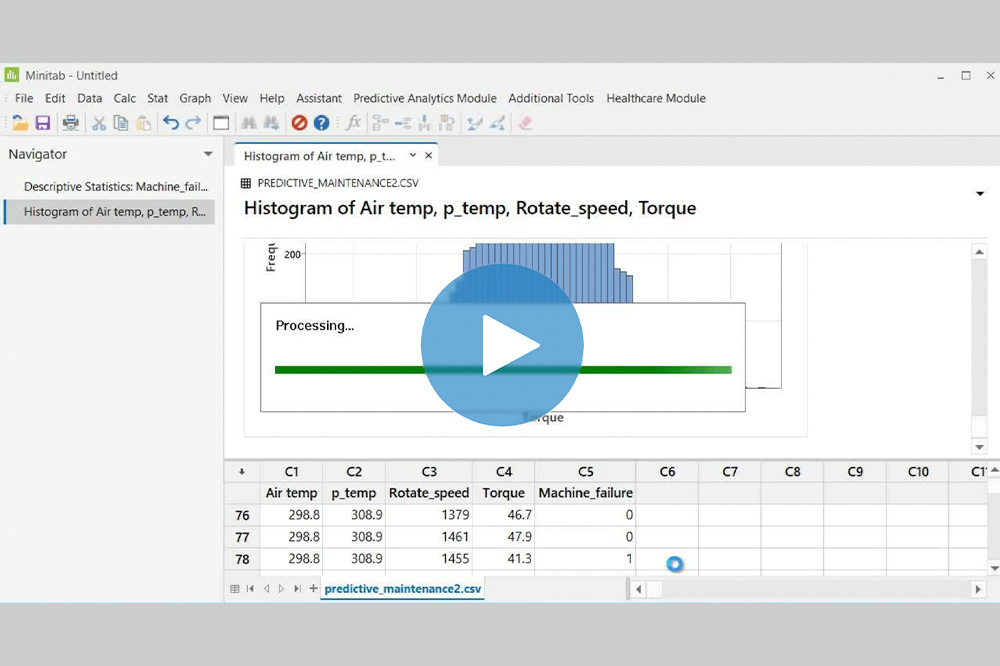The image size is (1000, 666).
Task: Open the Graph menu
Action: click(x=195, y=98)
